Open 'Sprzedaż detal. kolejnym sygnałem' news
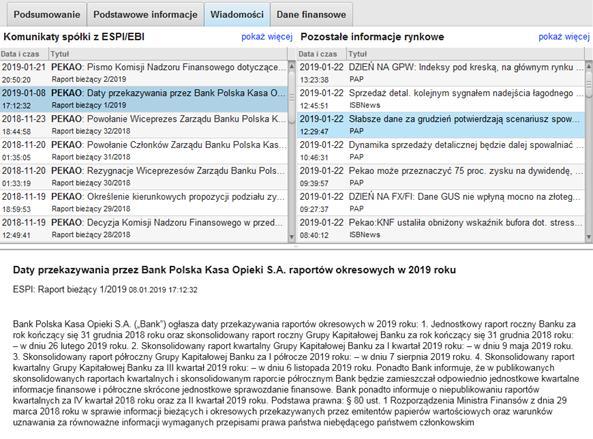The width and height of the screenshot is (593, 439). pyautogui.click(x=441, y=99)
